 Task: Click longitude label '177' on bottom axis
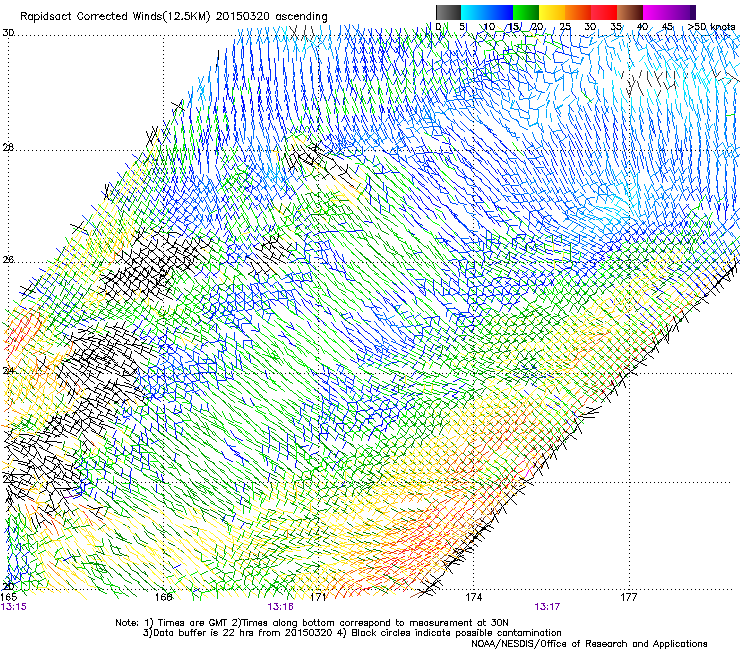pyautogui.click(x=628, y=597)
